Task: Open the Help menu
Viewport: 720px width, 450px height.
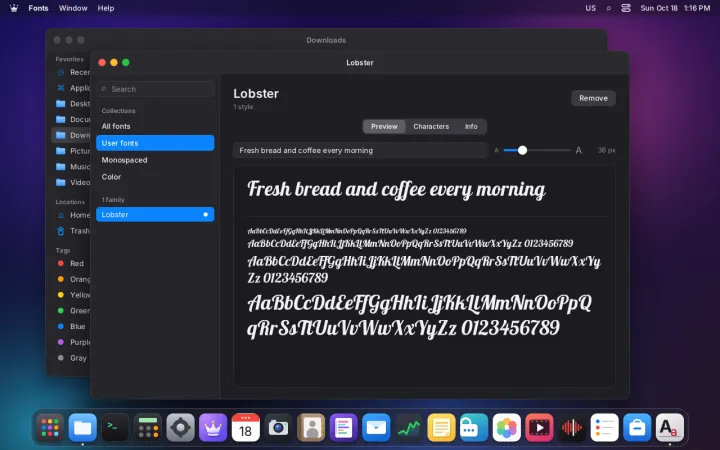Action: [x=106, y=8]
